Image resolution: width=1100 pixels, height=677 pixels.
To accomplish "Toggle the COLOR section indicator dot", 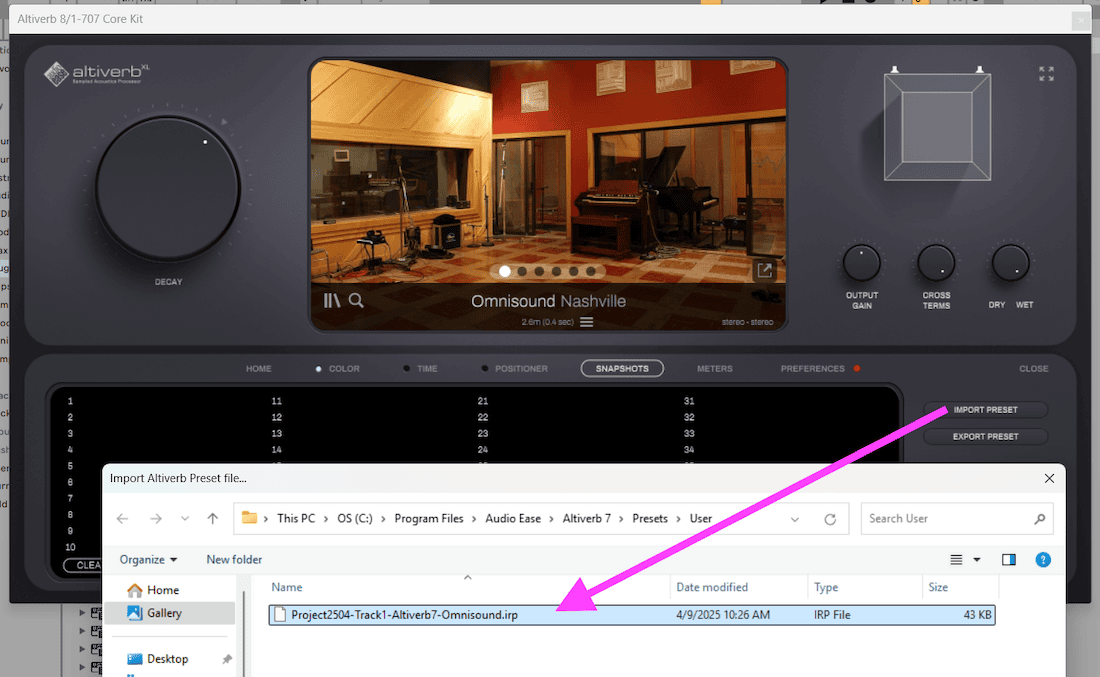I will click(x=318, y=368).
